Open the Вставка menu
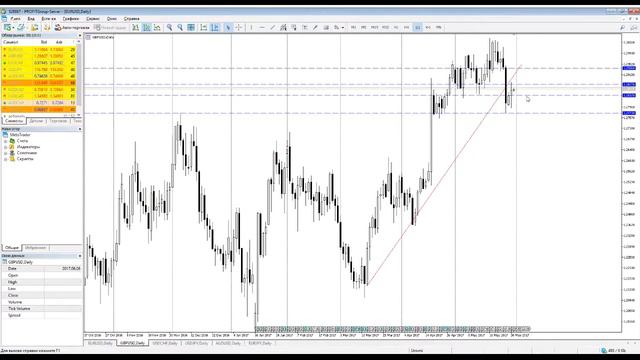640x360 pixels. [49, 19]
